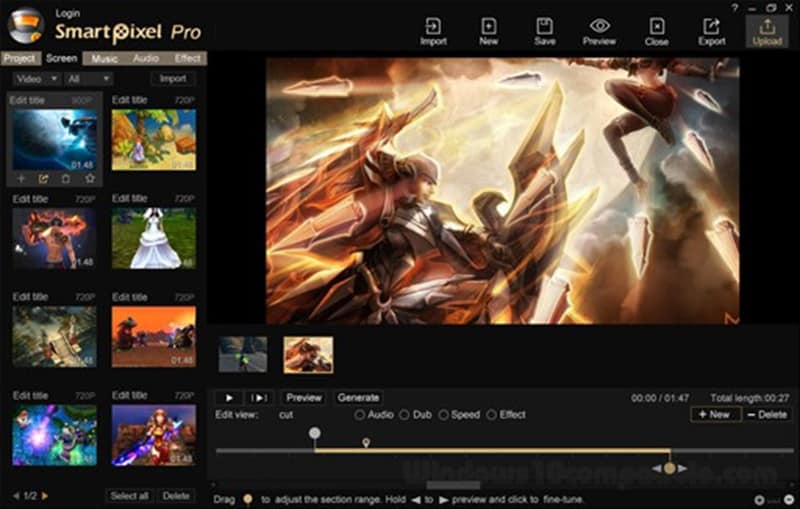Switch to the Screen tab
Viewport: 800px width, 509px height.
tap(61, 59)
